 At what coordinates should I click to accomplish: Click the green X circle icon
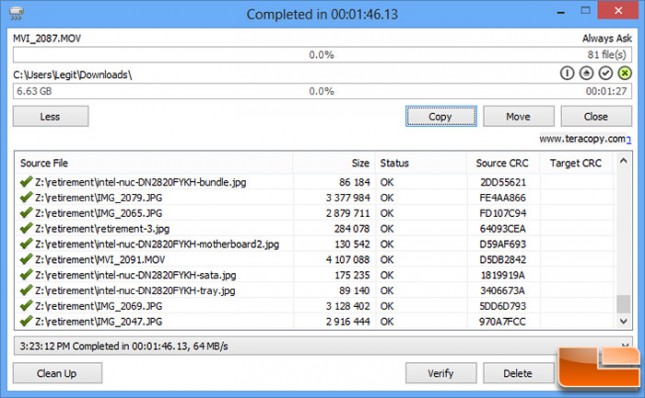[624, 73]
